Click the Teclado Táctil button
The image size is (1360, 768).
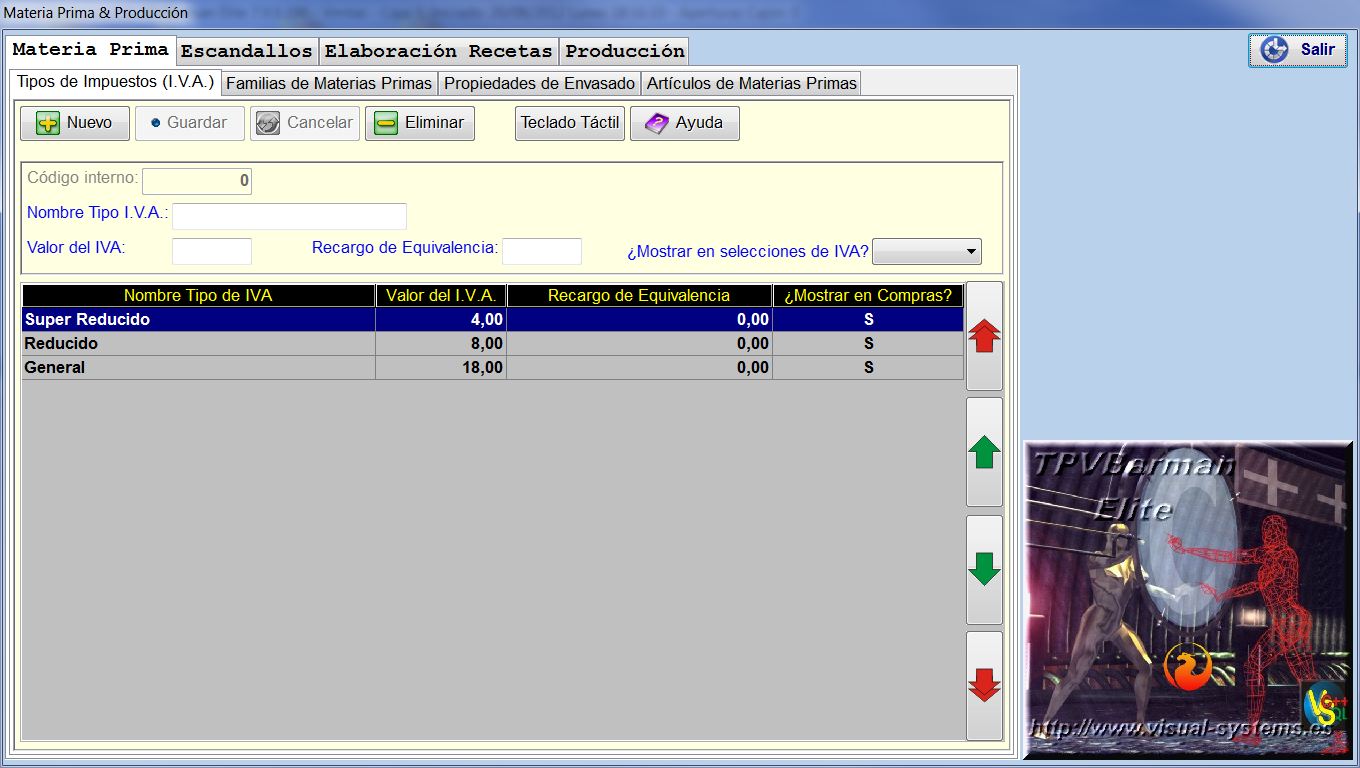click(570, 123)
